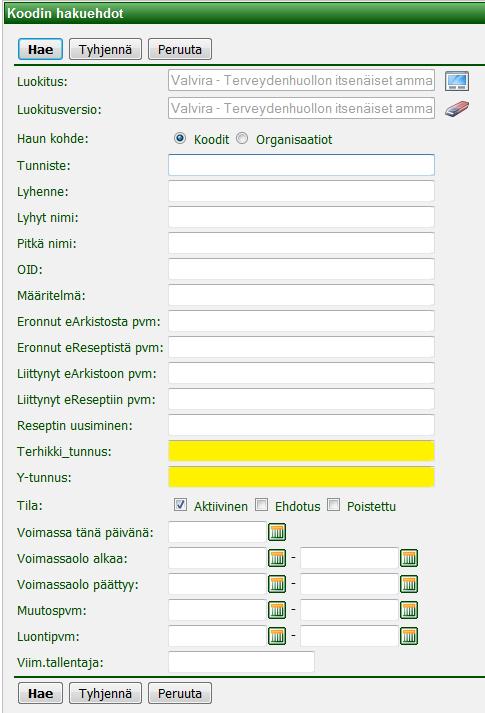Viewport: 485px width, 713px height.
Task: Click the top Peruuta button
Action: click(180, 49)
